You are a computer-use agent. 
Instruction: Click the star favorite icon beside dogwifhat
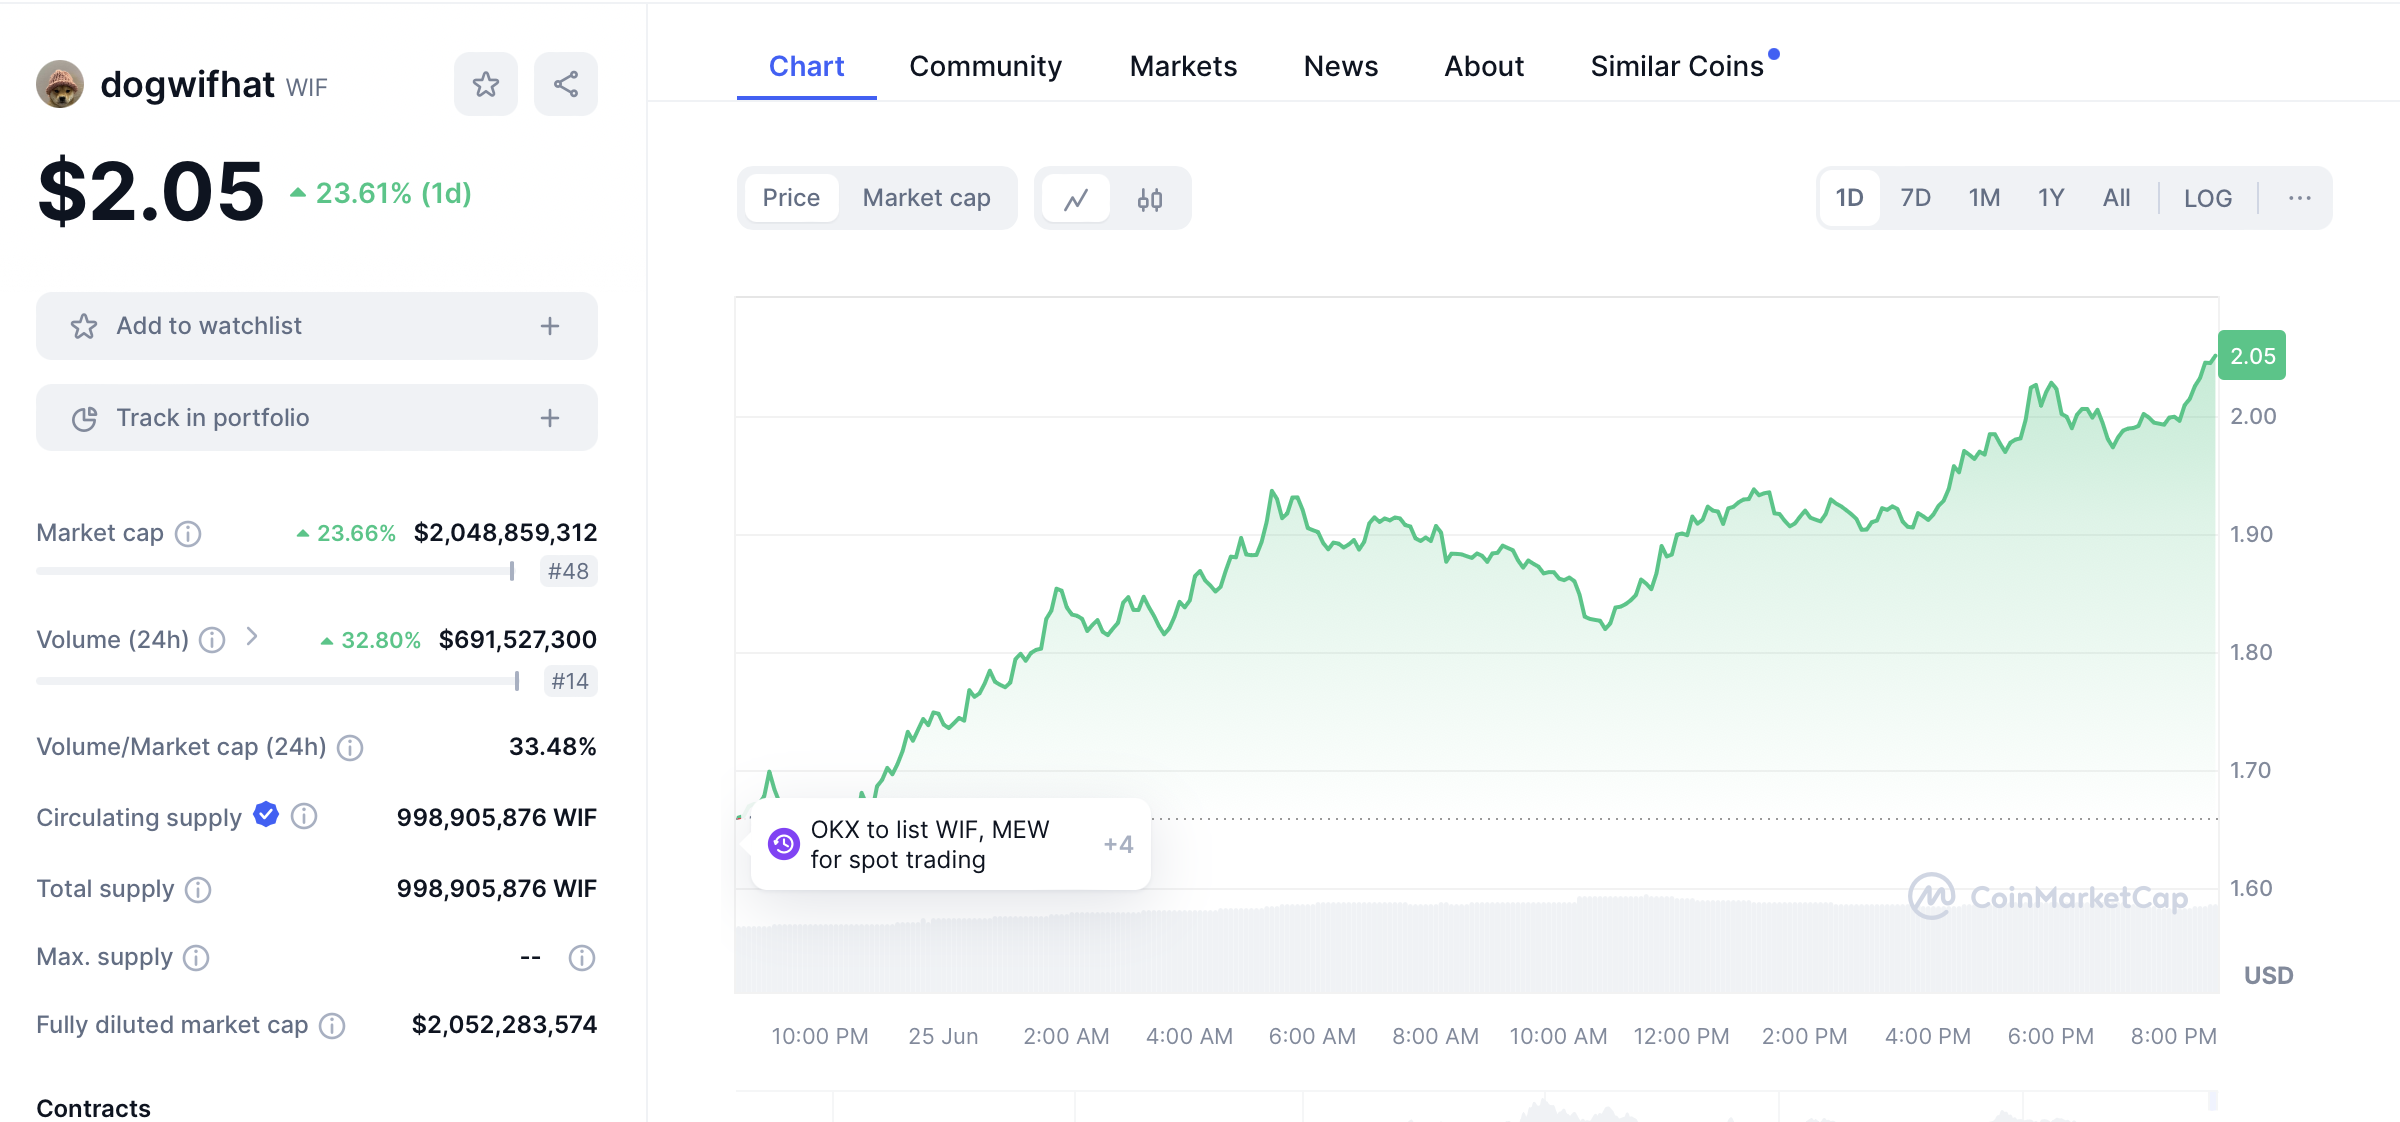tap(486, 84)
